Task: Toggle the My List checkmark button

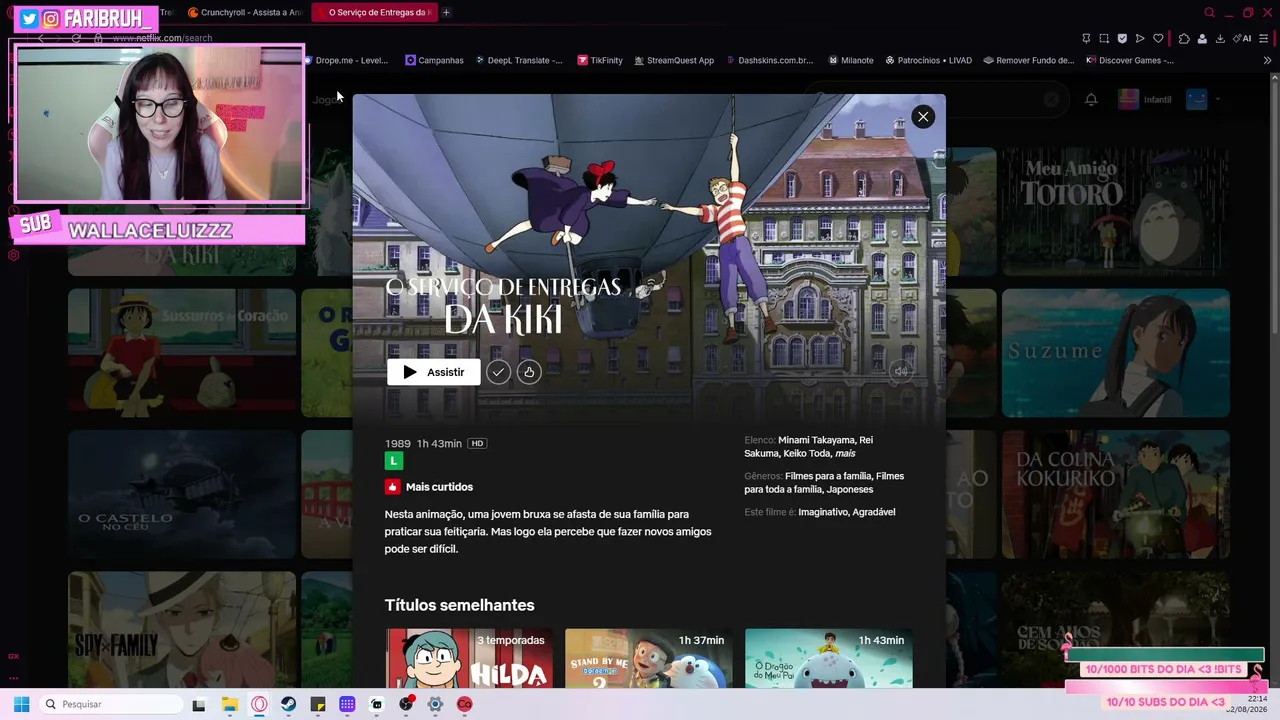Action: tap(498, 372)
